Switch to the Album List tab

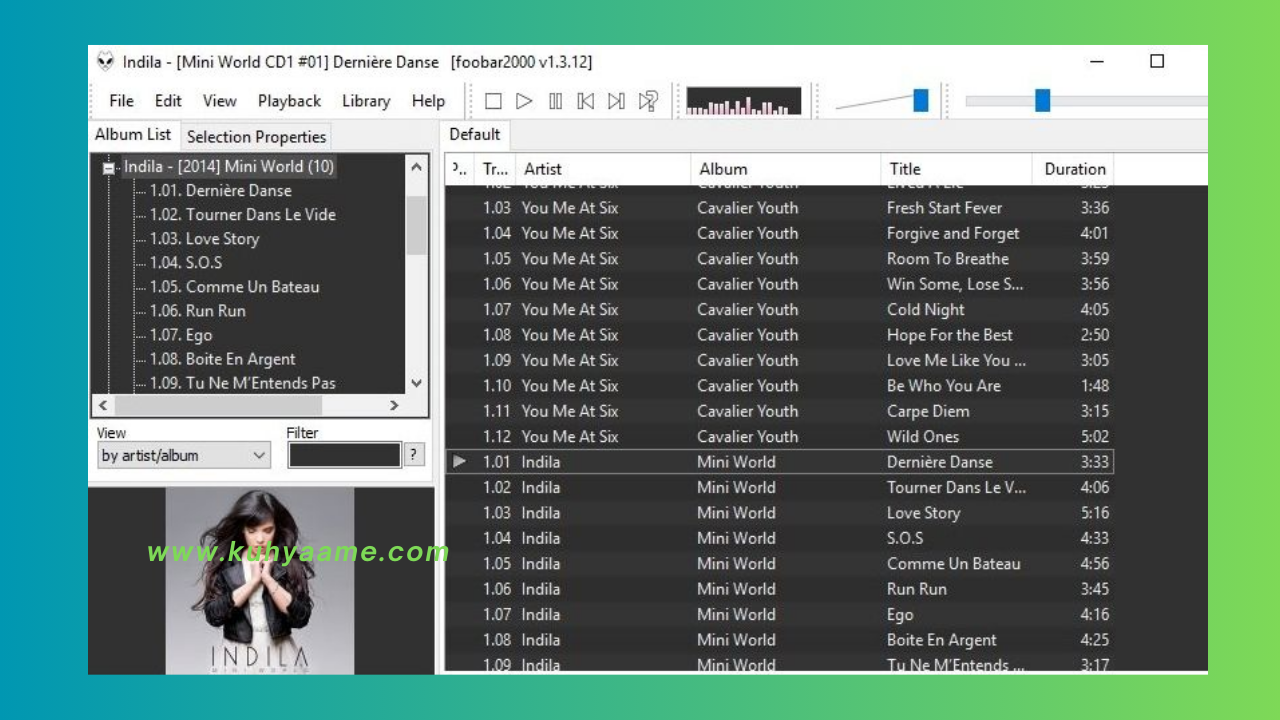click(x=133, y=135)
